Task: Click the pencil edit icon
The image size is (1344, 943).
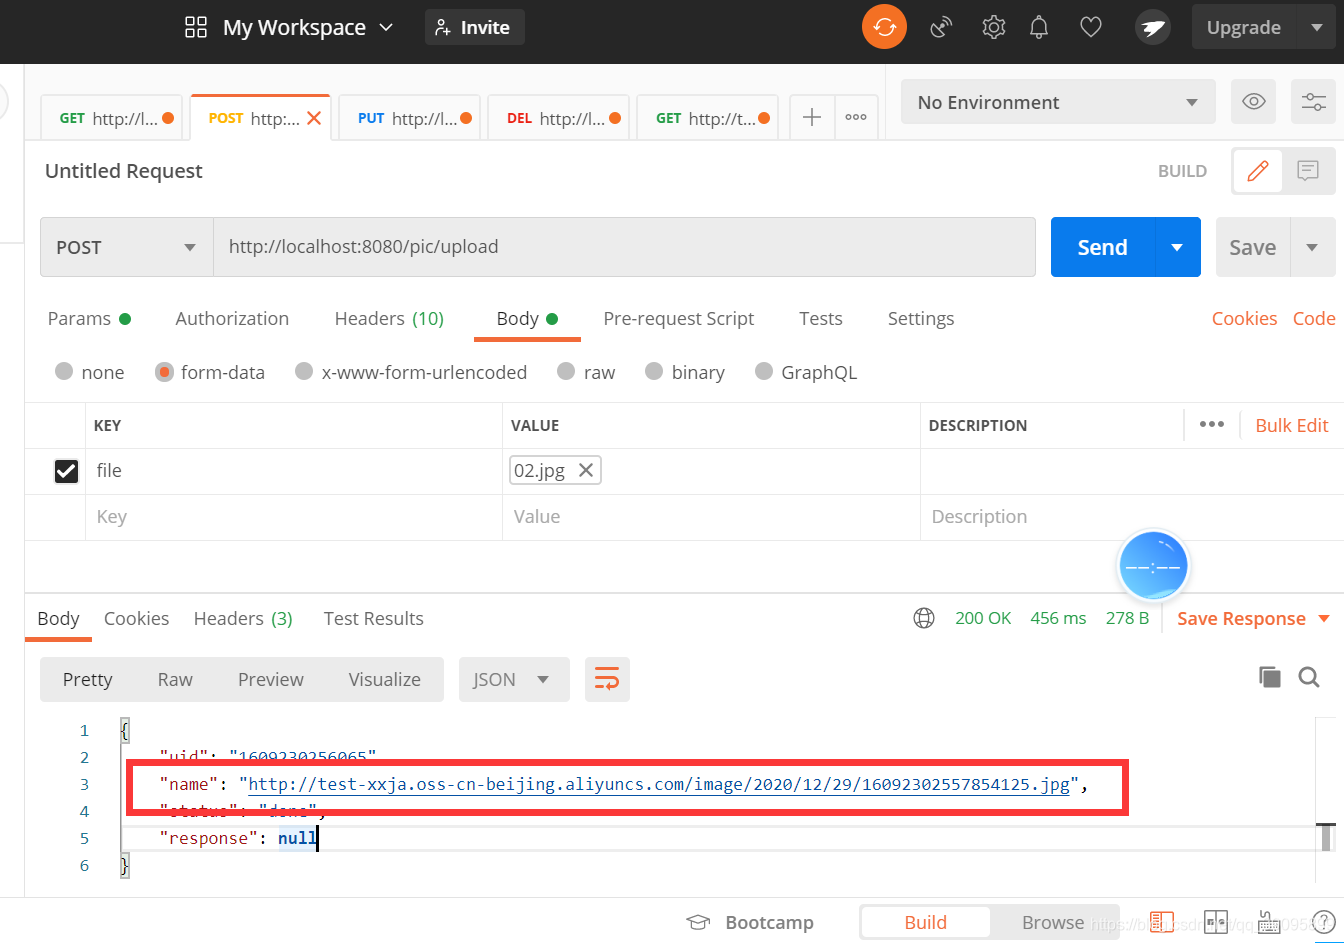Action: [1258, 171]
